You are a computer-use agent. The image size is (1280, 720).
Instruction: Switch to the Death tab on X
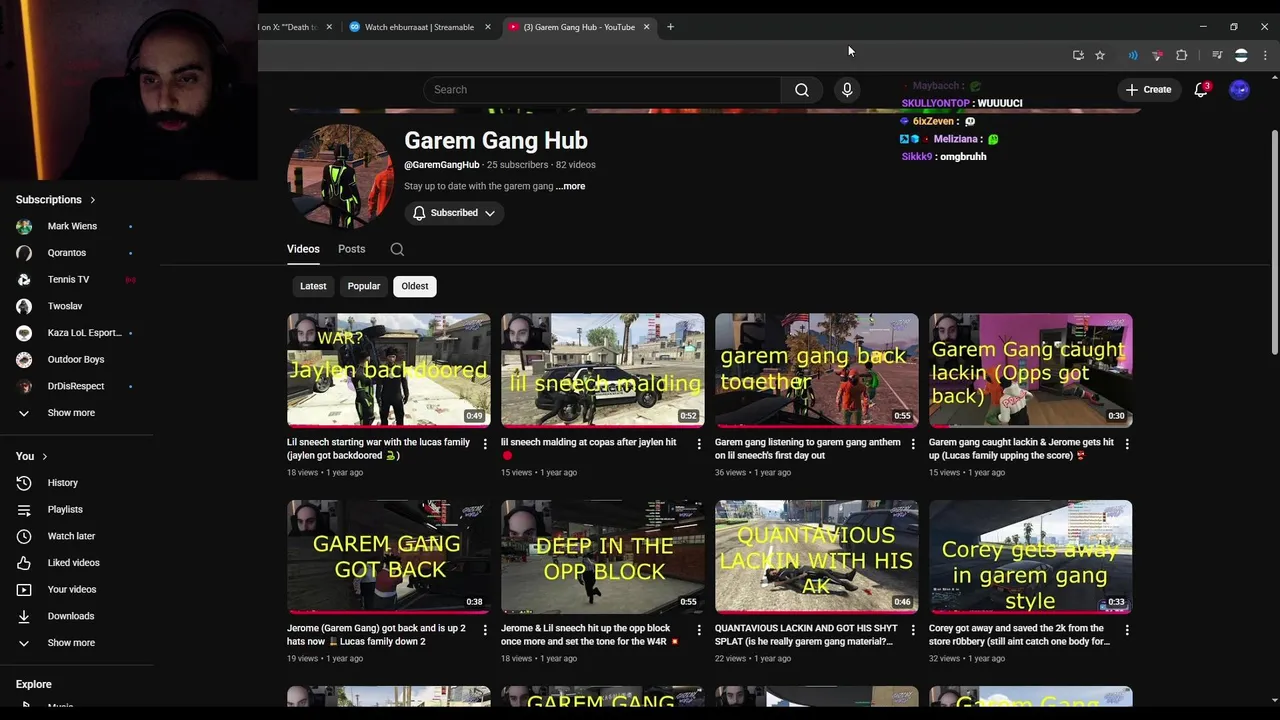(x=289, y=27)
